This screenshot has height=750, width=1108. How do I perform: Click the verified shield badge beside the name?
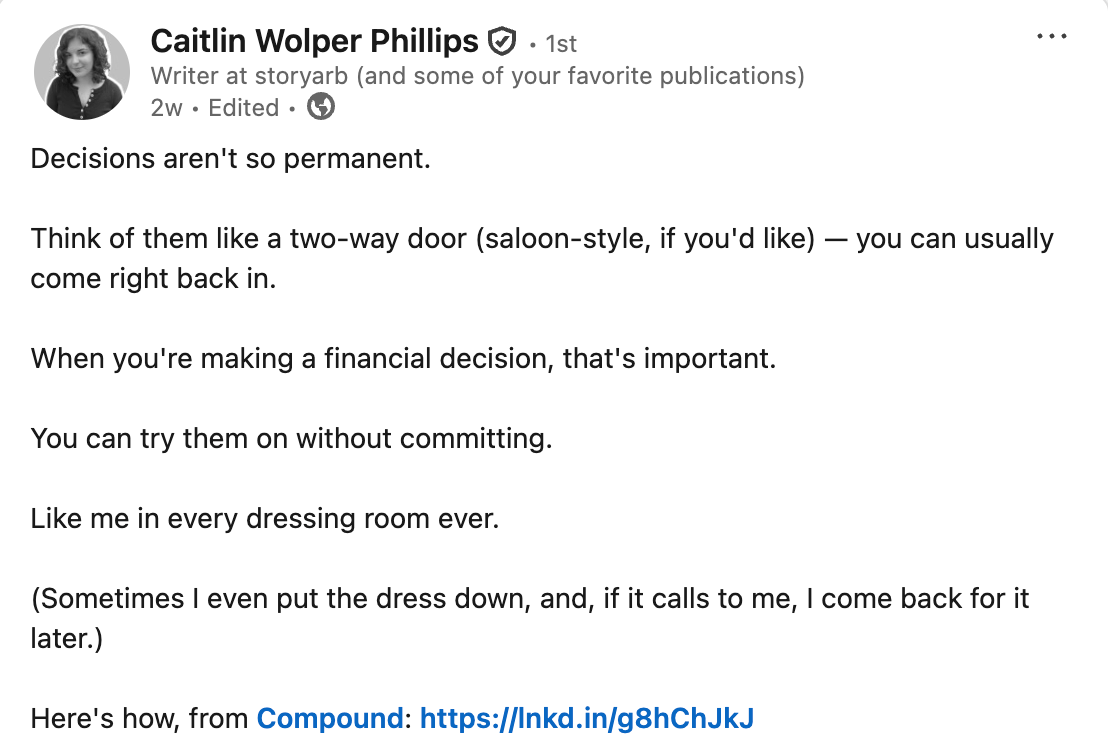tap(502, 42)
